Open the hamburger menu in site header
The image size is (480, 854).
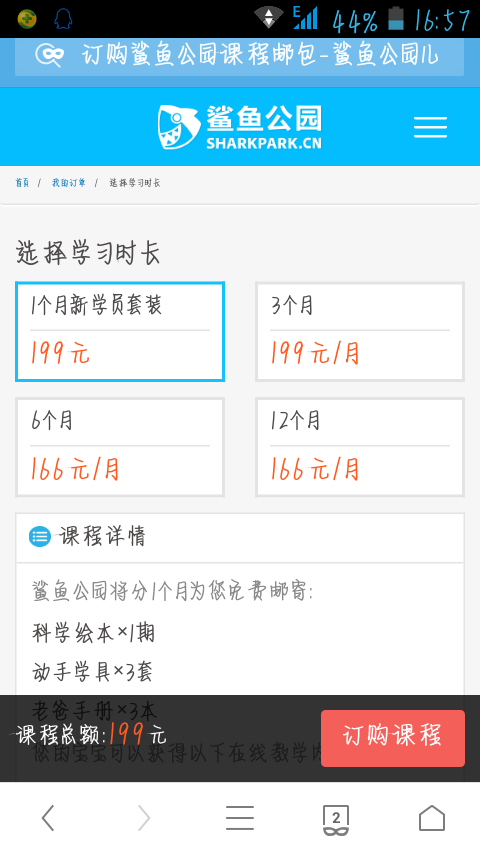pos(430,127)
